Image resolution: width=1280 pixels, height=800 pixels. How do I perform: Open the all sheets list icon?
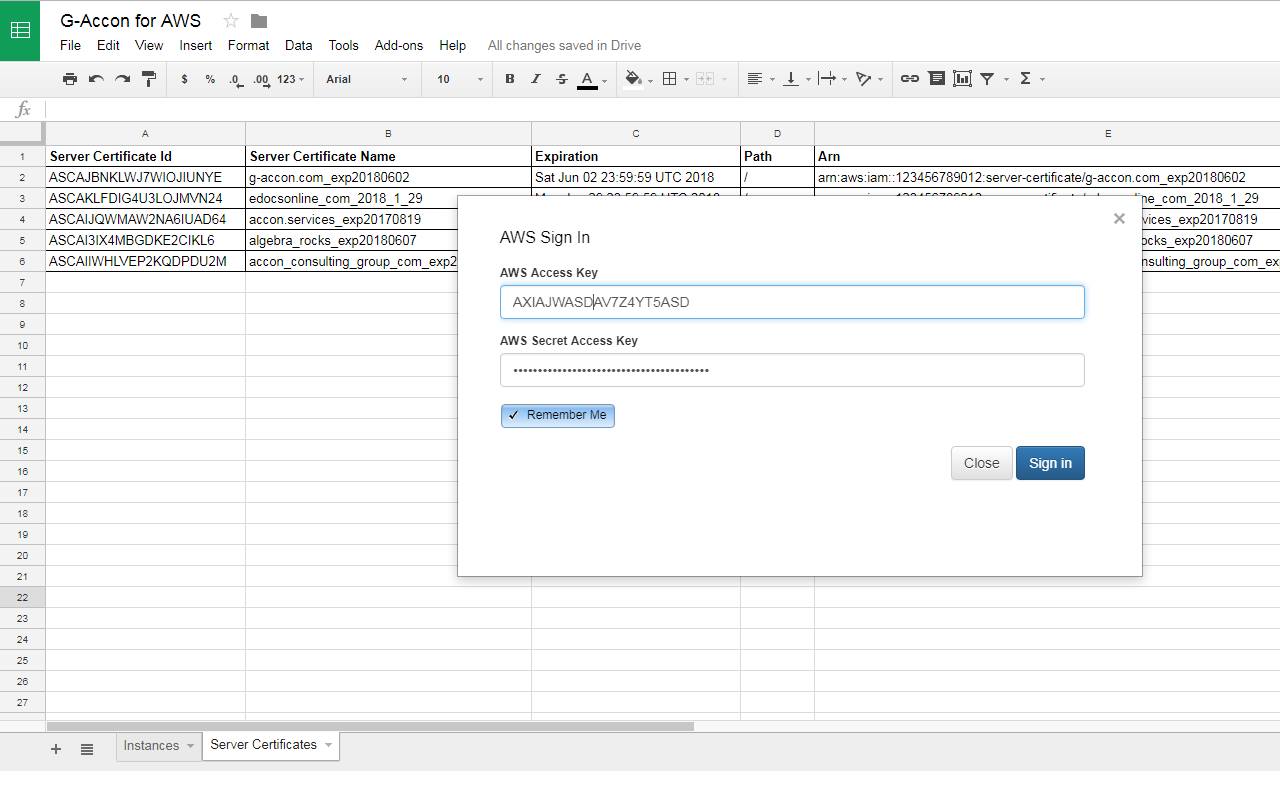pyautogui.click(x=87, y=749)
